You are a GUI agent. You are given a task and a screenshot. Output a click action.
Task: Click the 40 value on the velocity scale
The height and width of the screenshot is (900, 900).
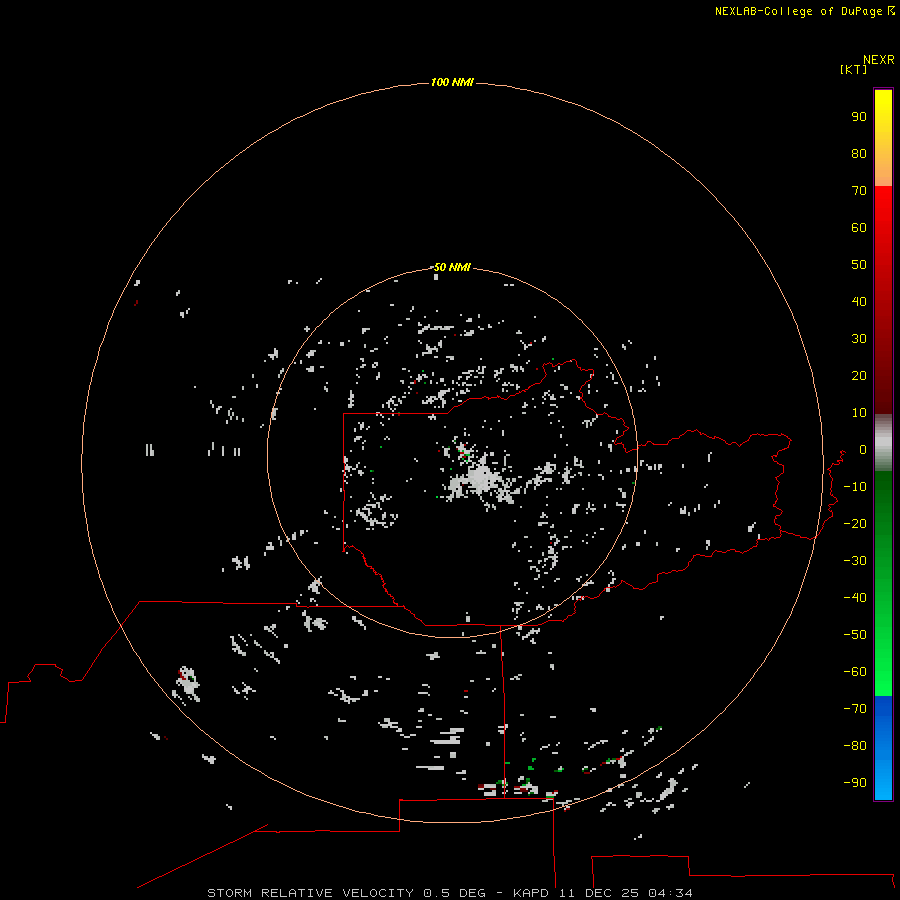click(859, 302)
